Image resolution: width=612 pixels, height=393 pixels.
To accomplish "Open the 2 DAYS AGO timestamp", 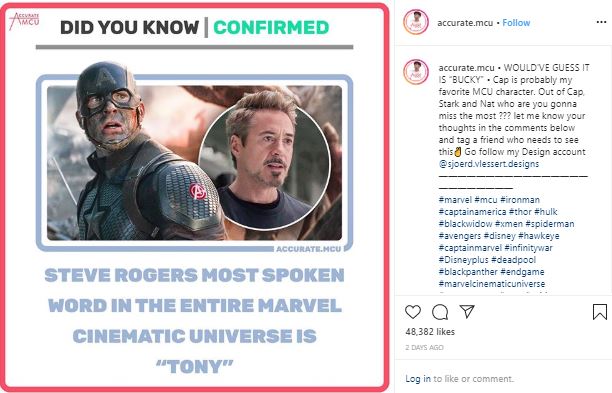I will pos(424,347).
